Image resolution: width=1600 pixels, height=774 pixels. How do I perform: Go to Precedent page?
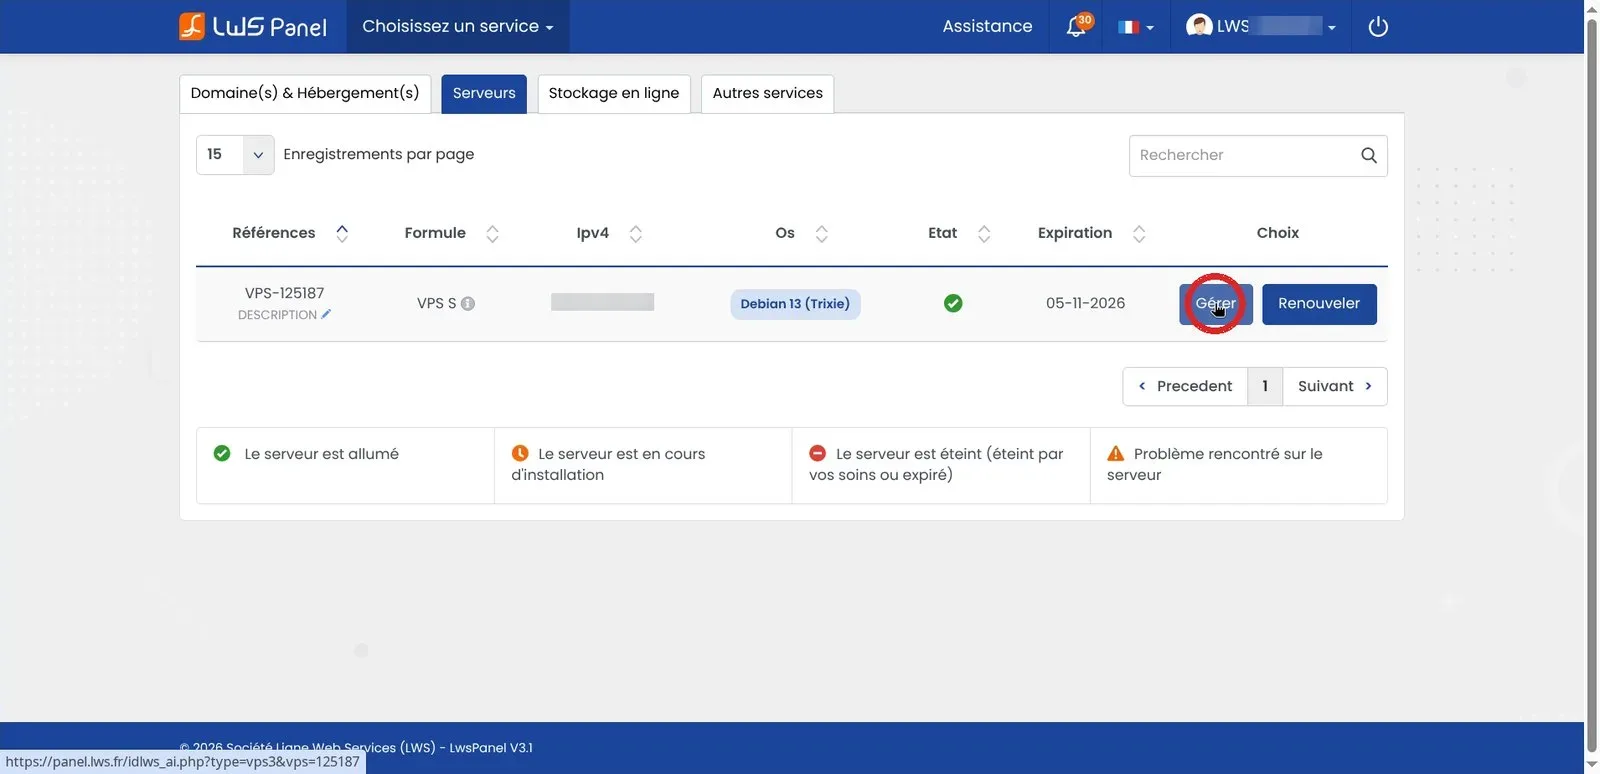[x=1185, y=386]
